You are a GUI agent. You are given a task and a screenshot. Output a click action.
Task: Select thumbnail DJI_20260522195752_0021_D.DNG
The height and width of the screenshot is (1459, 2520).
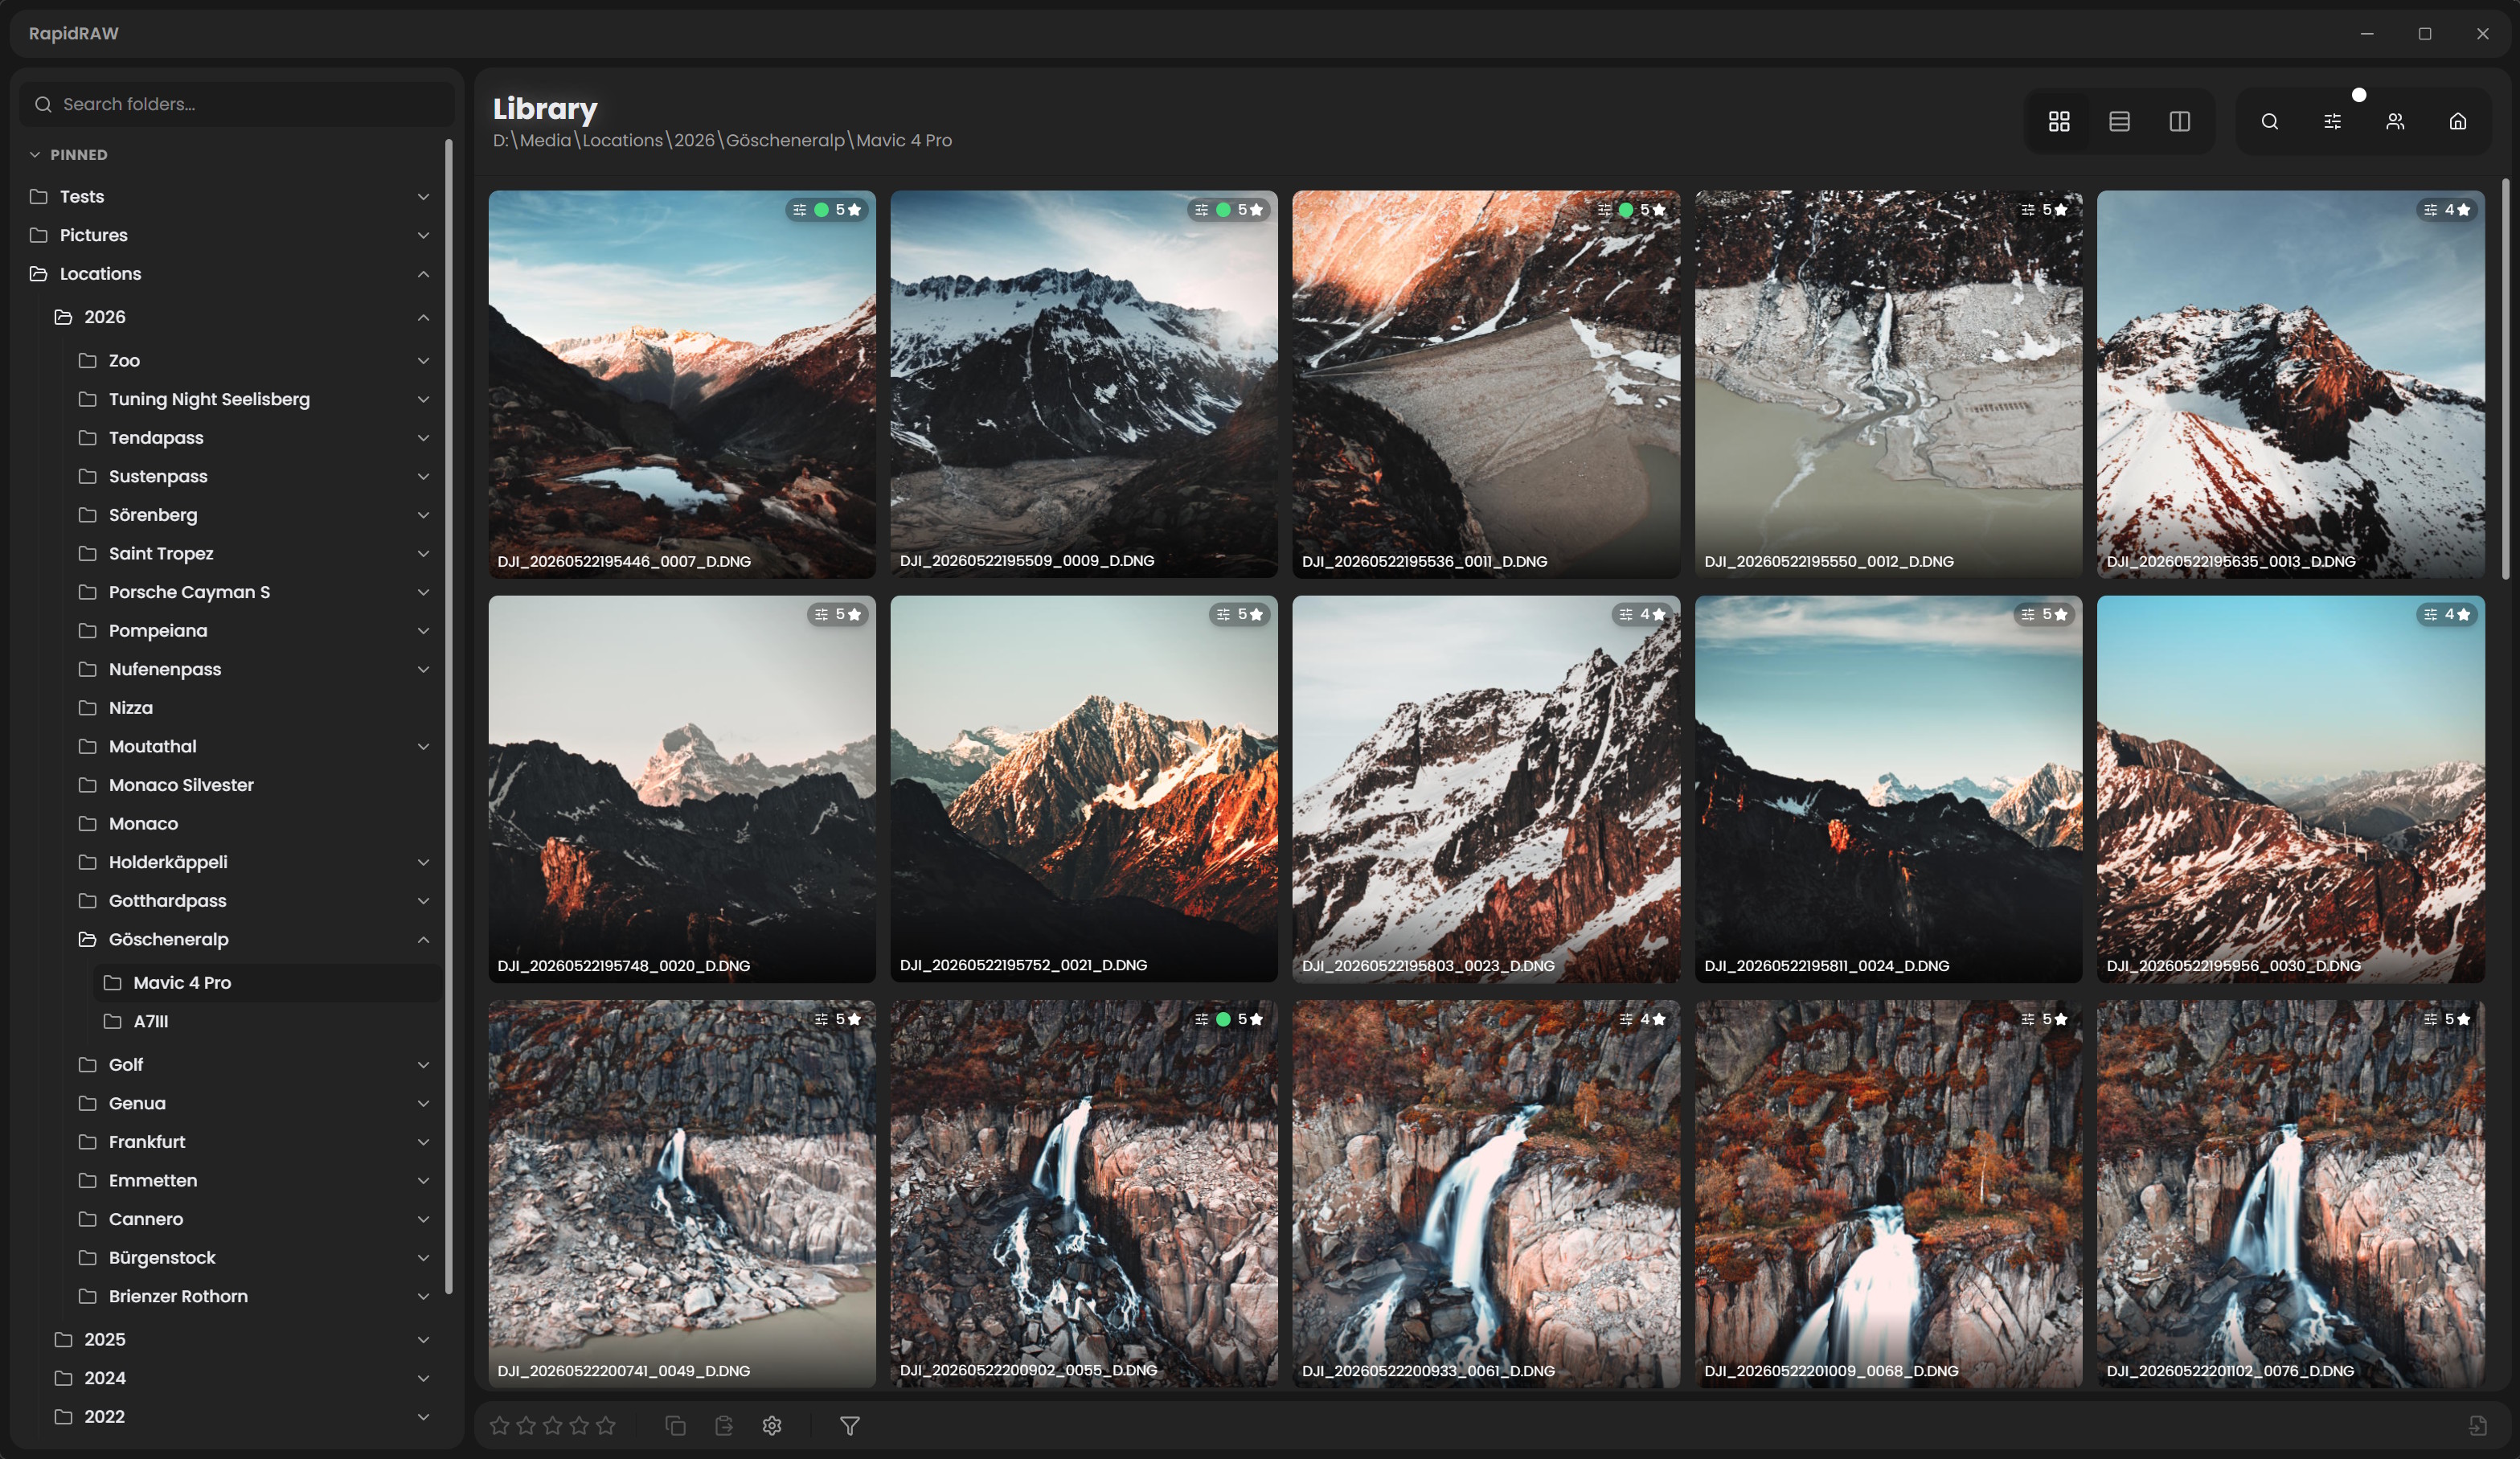tap(1084, 789)
